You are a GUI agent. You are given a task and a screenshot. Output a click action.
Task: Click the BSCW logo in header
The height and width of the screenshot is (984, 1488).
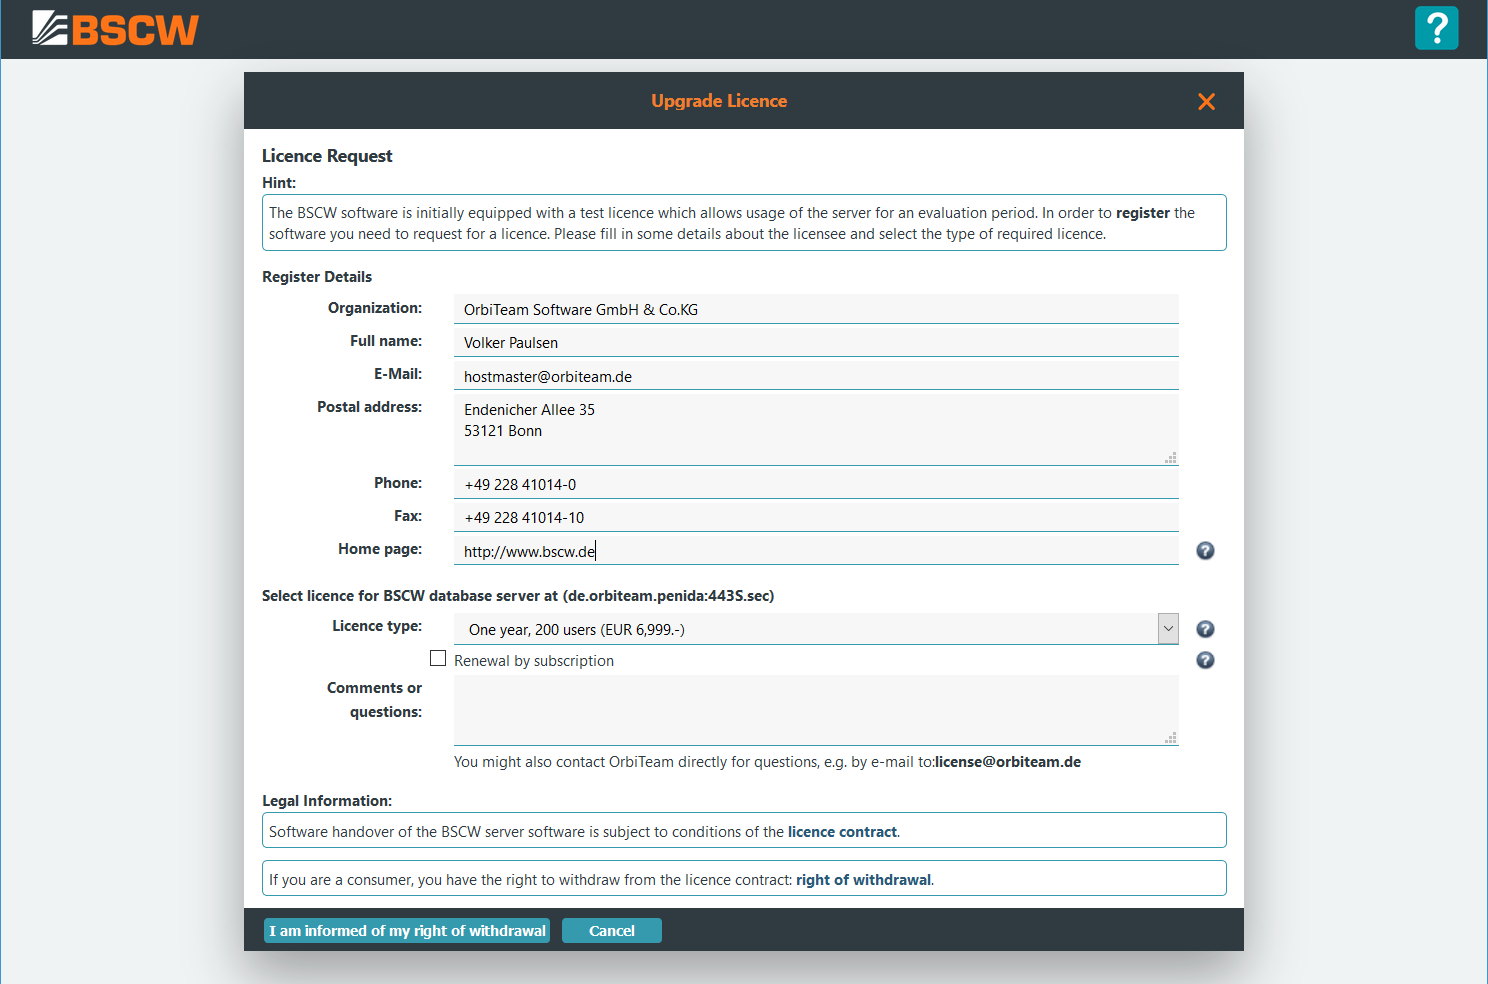click(x=115, y=29)
